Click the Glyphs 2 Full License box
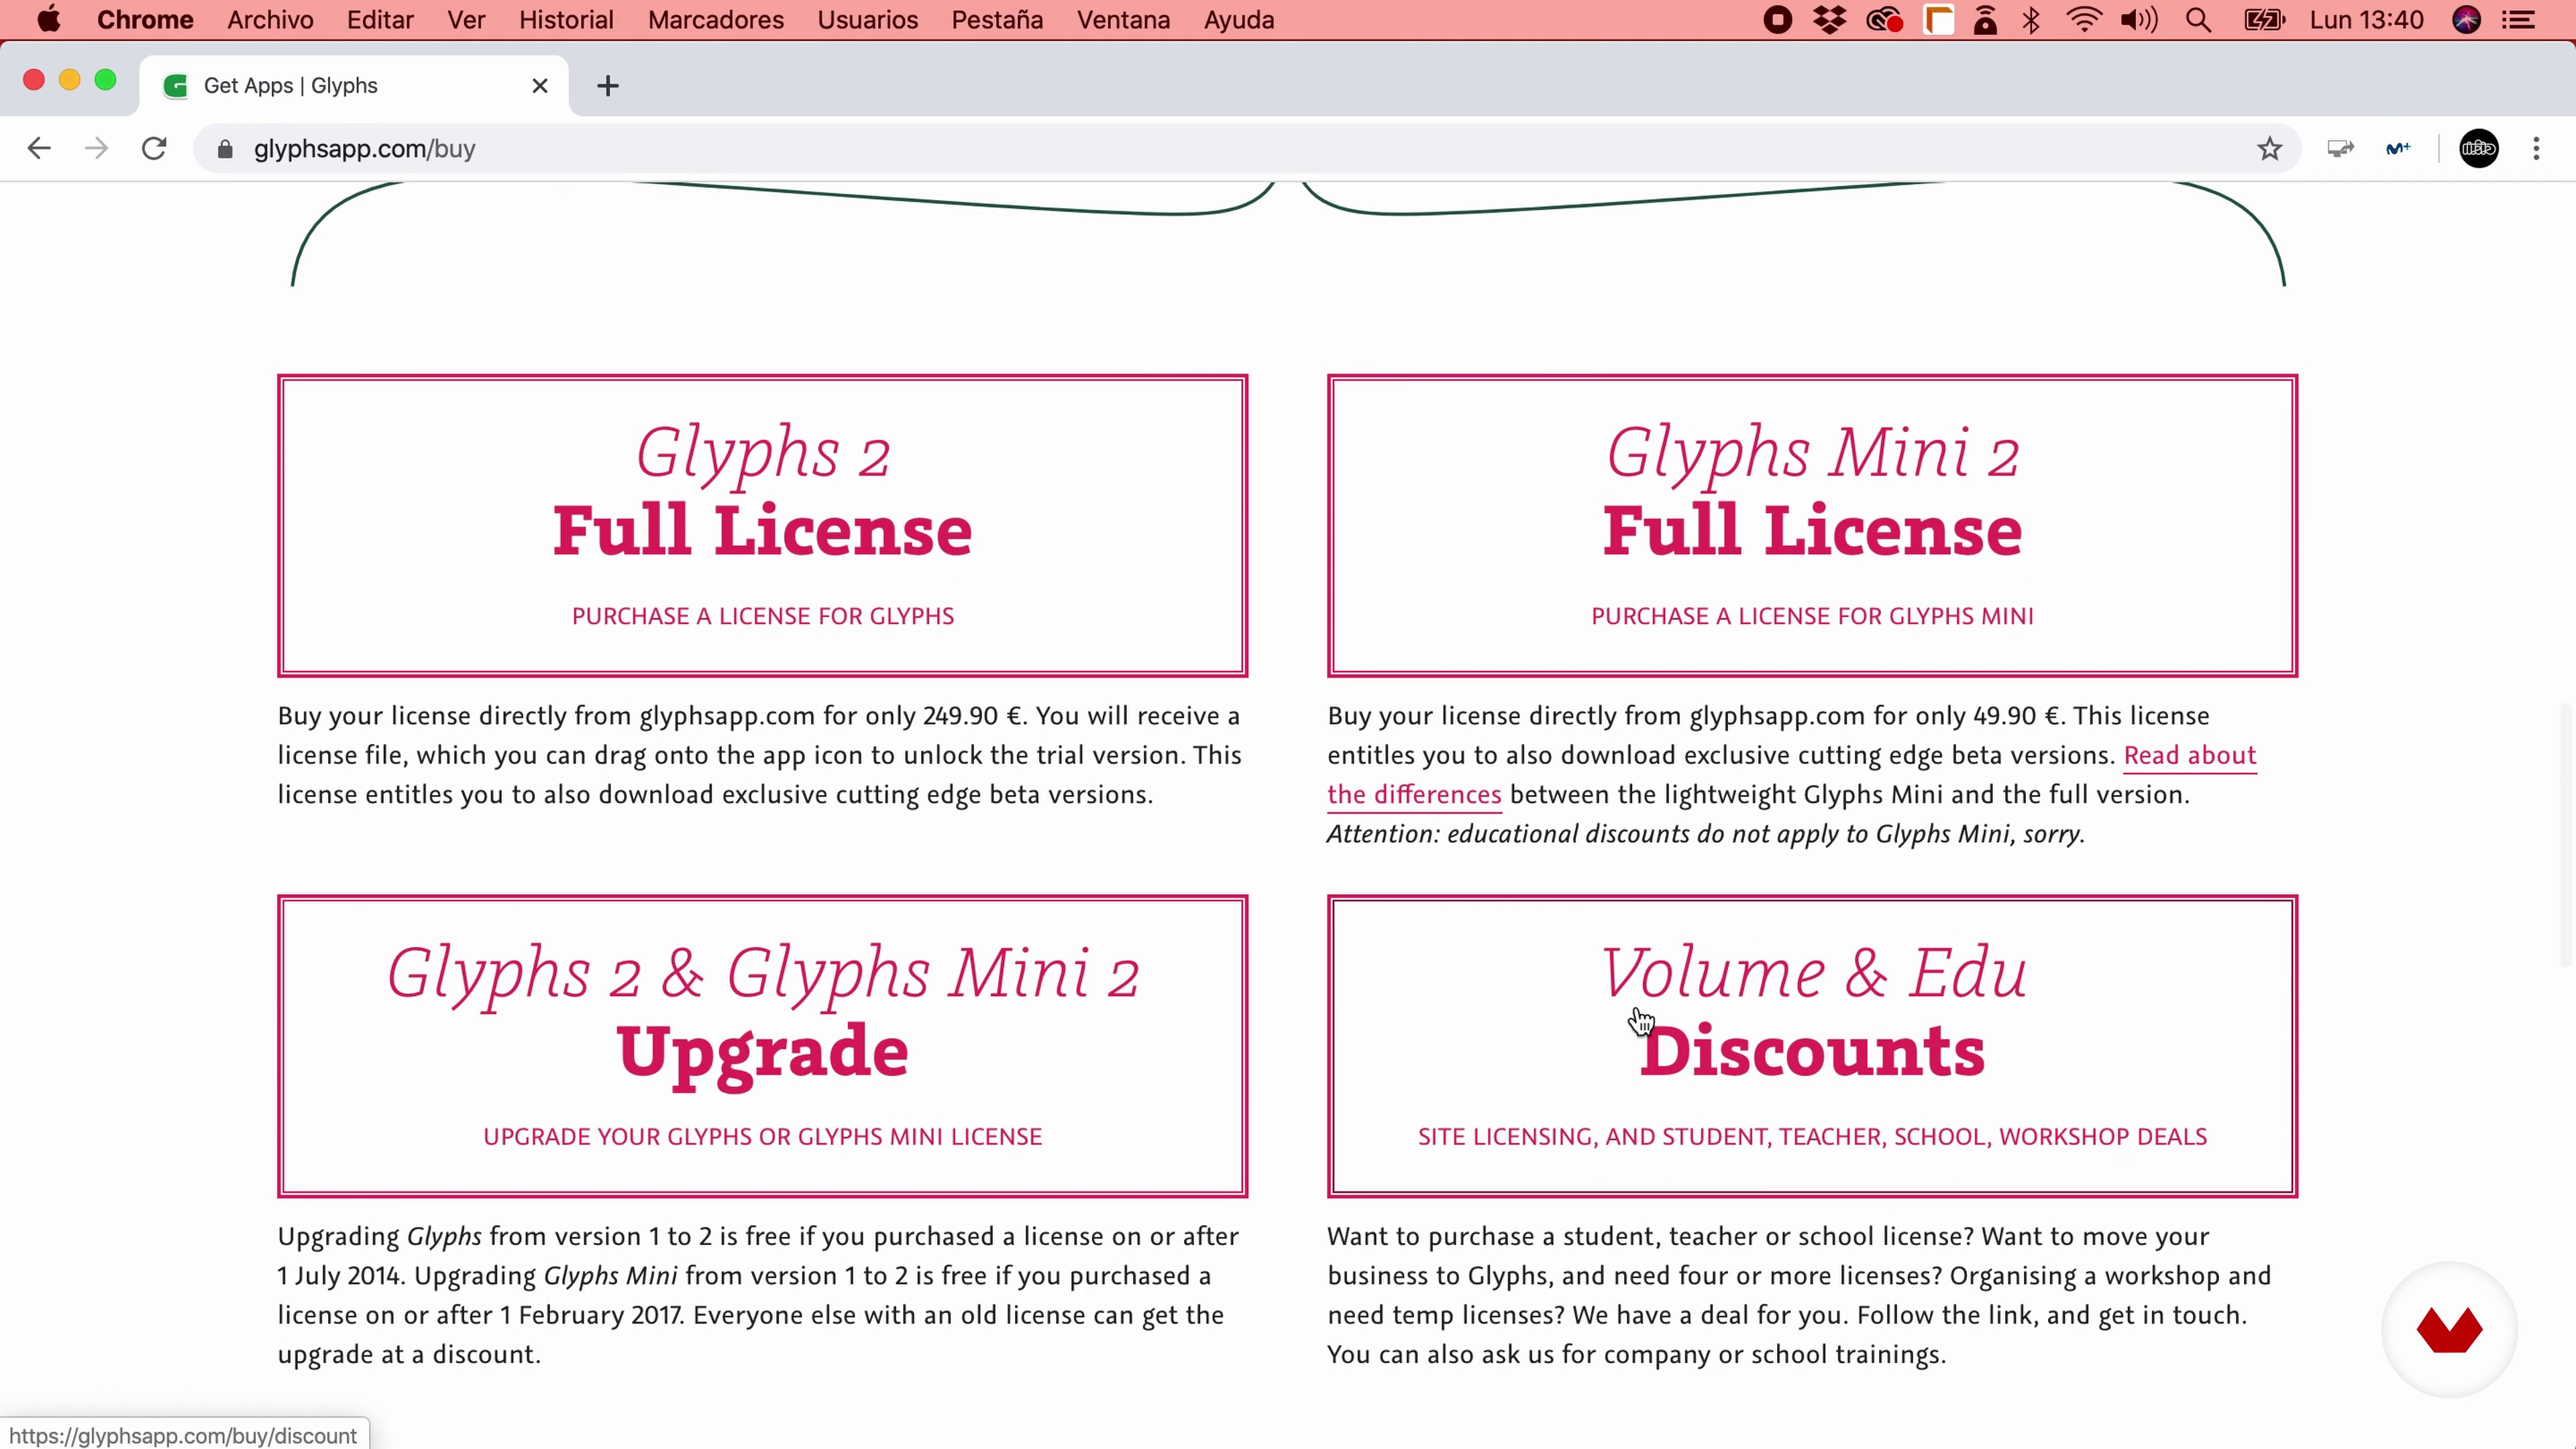This screenshot has width=2576, height=1449. tap(762, 526)
